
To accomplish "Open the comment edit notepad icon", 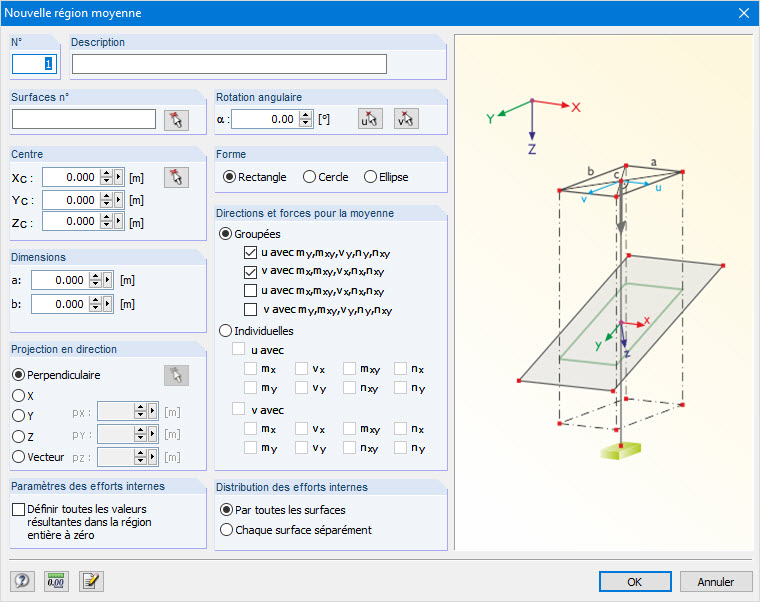I will pos(91,581).
